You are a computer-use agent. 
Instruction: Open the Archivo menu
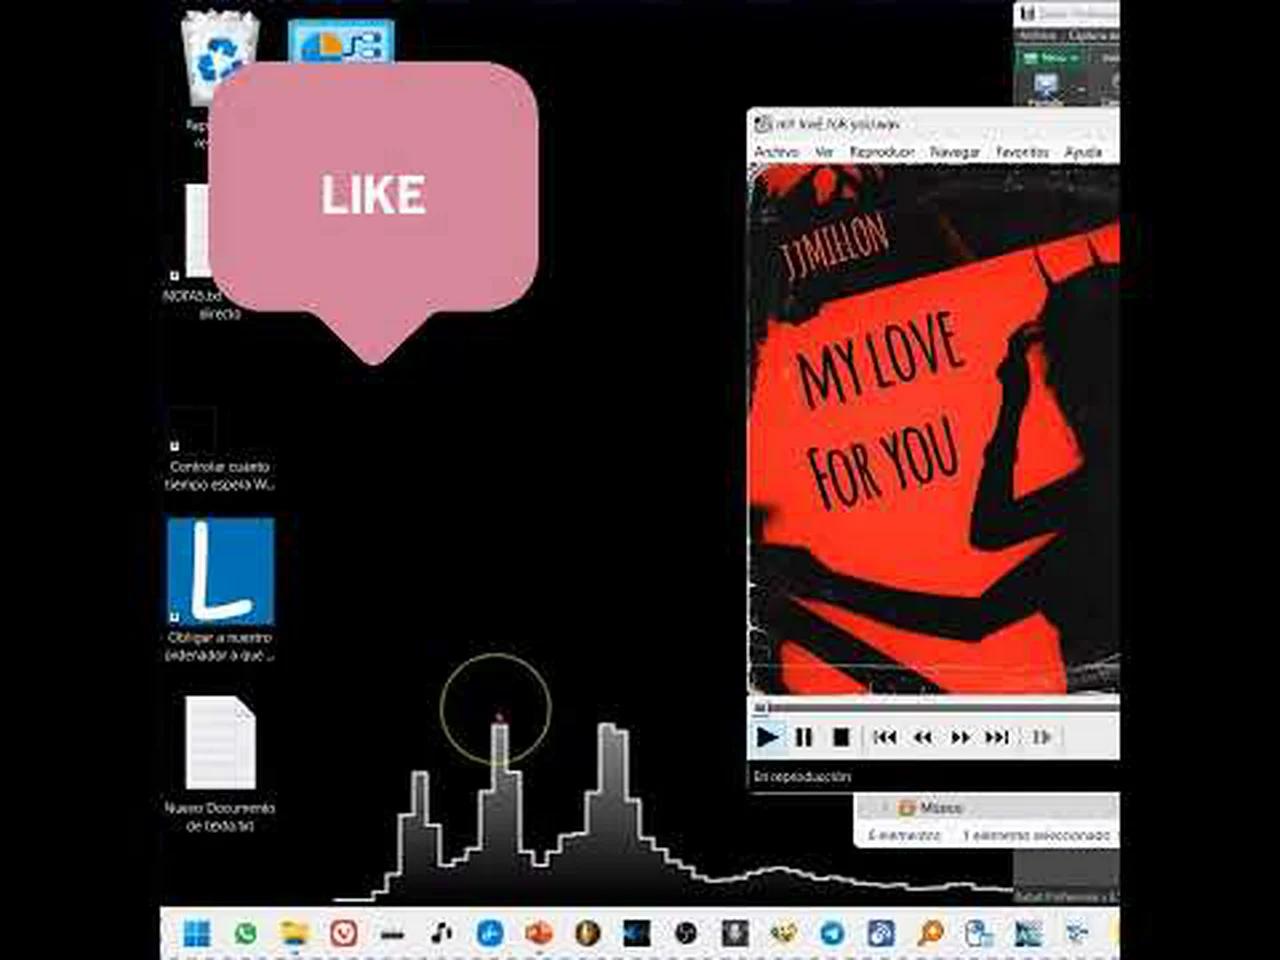(777, 152)
